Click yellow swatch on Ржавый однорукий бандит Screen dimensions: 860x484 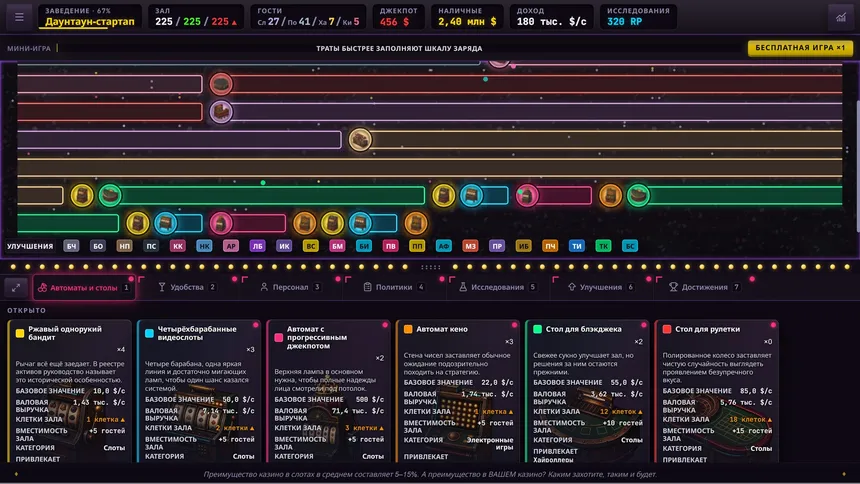pos(20,333)
